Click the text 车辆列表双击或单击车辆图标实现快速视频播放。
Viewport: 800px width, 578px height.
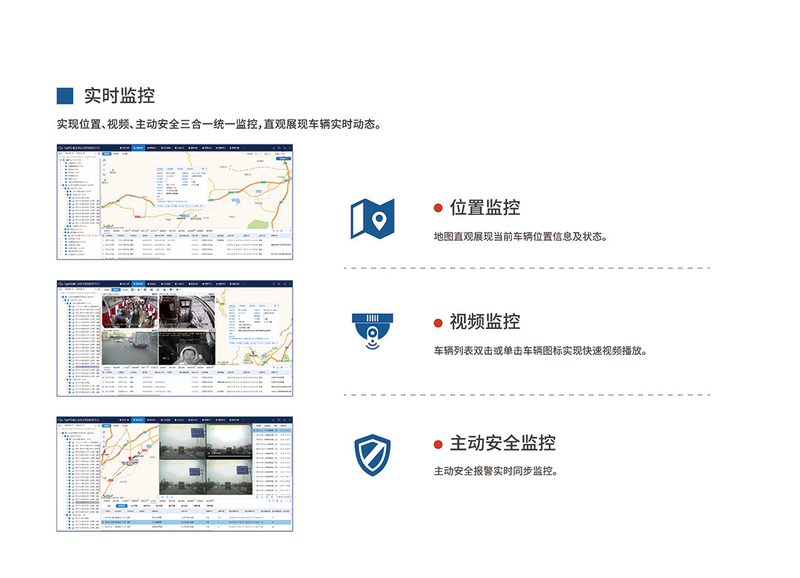coord(540,351)
